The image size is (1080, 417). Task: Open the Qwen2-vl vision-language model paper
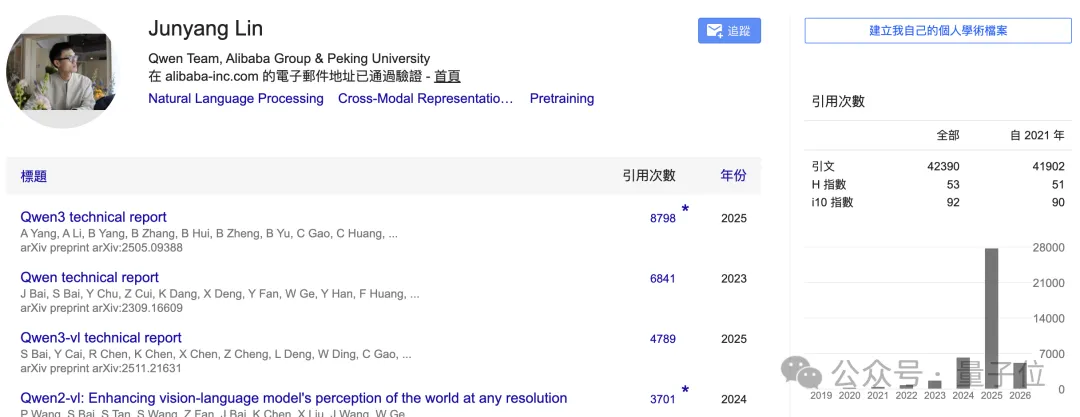point(293,398)
